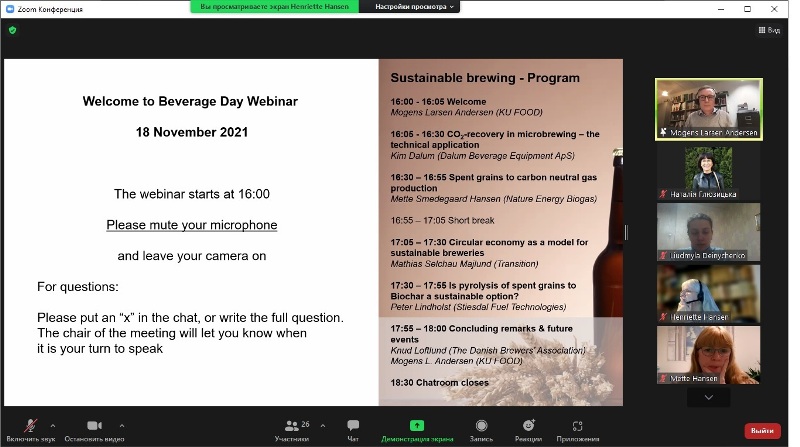Click green encryption shield icon
Screen dimensions: 800x447
[x=13, y=30]
